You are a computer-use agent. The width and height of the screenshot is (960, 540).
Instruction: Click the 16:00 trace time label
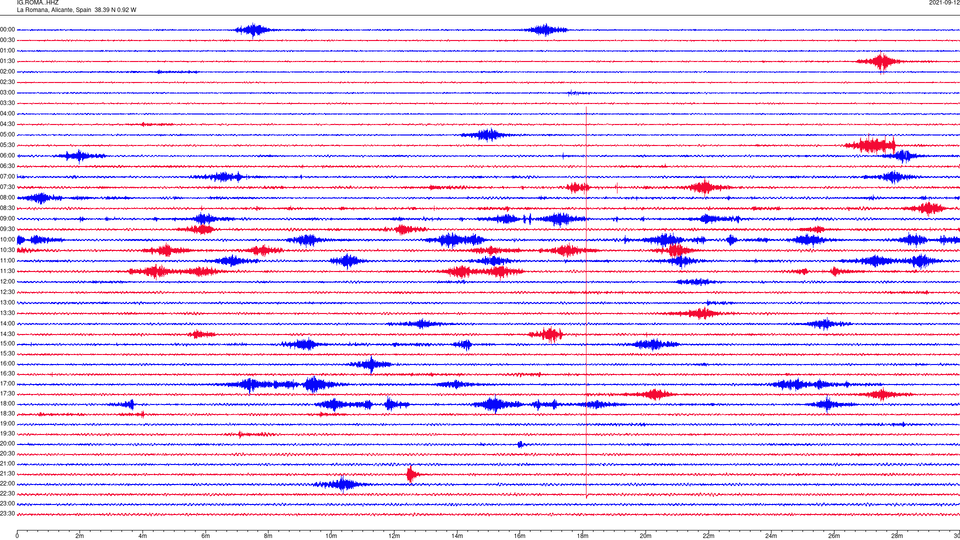tap(7, 364)
